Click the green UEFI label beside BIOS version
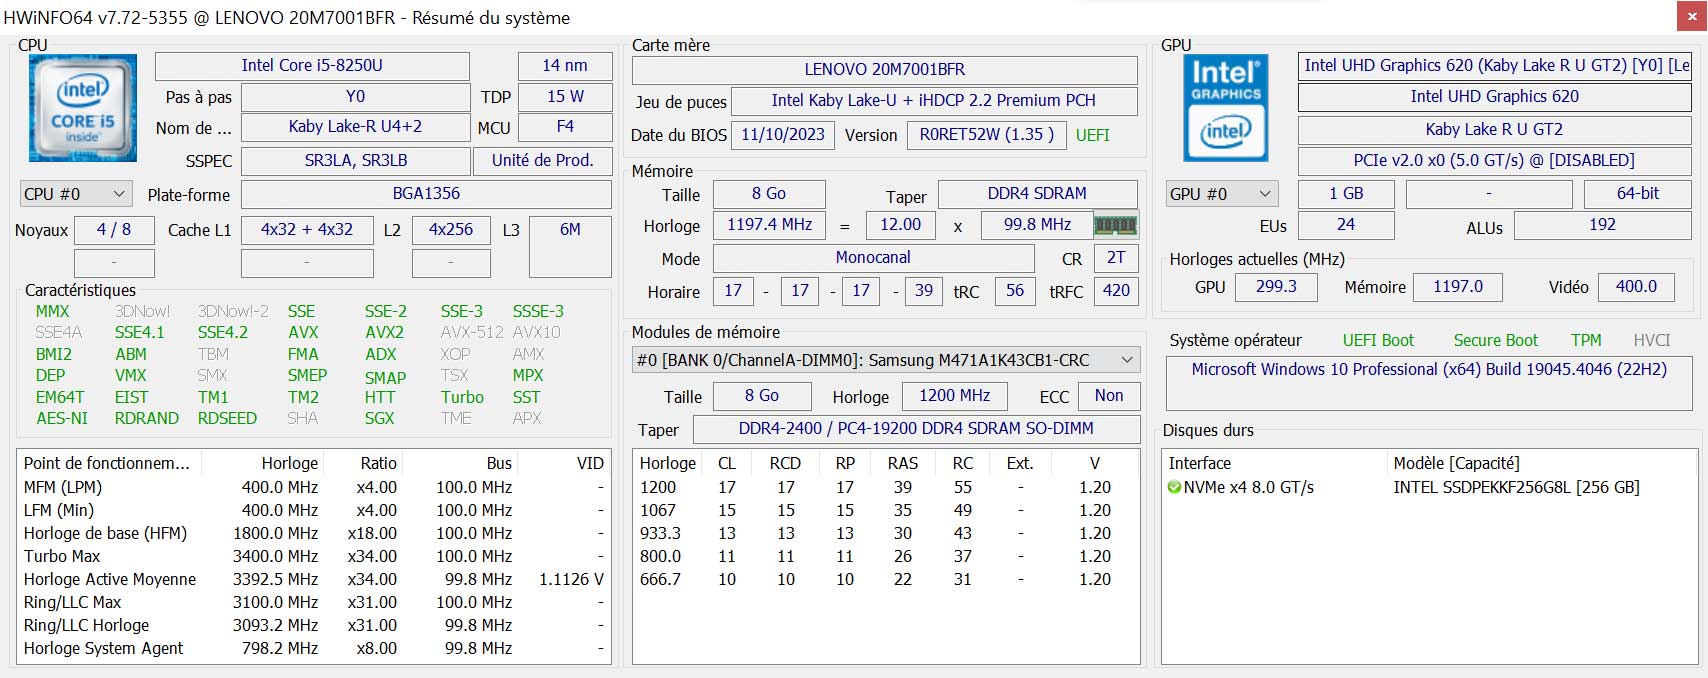 click(x=1092, y=135)
